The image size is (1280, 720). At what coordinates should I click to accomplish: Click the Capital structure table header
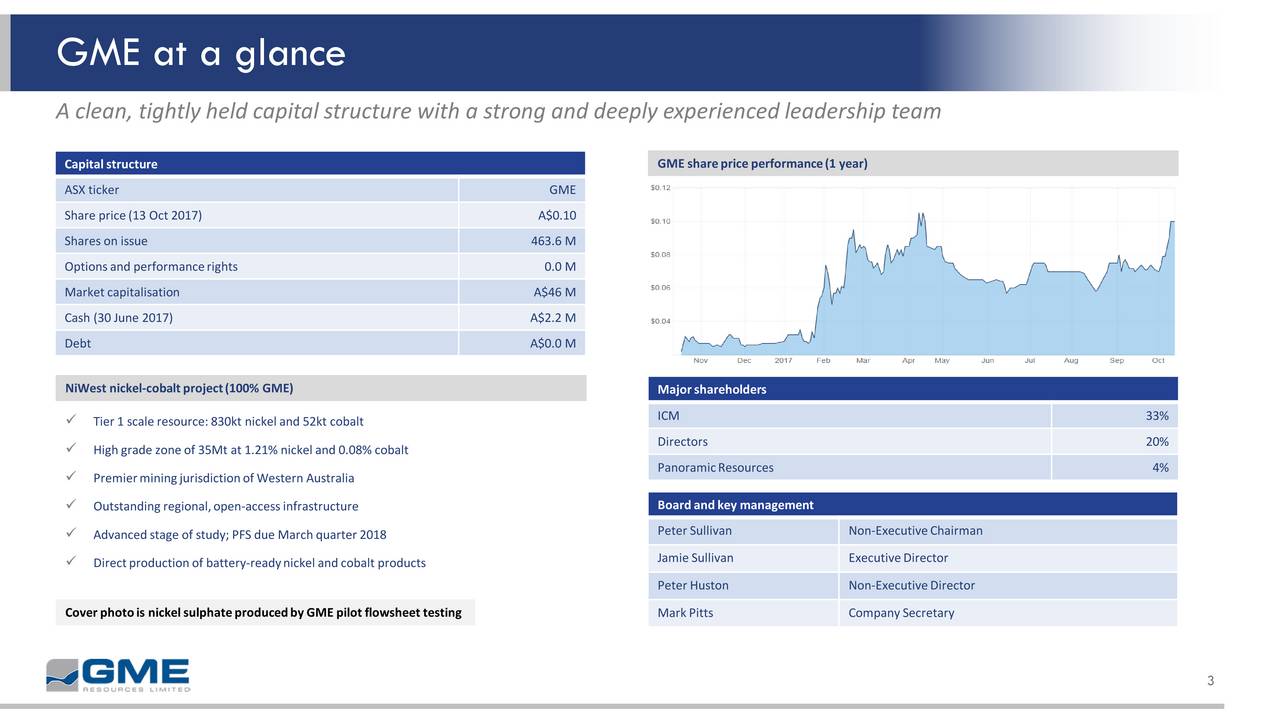[x=319, y=164]
